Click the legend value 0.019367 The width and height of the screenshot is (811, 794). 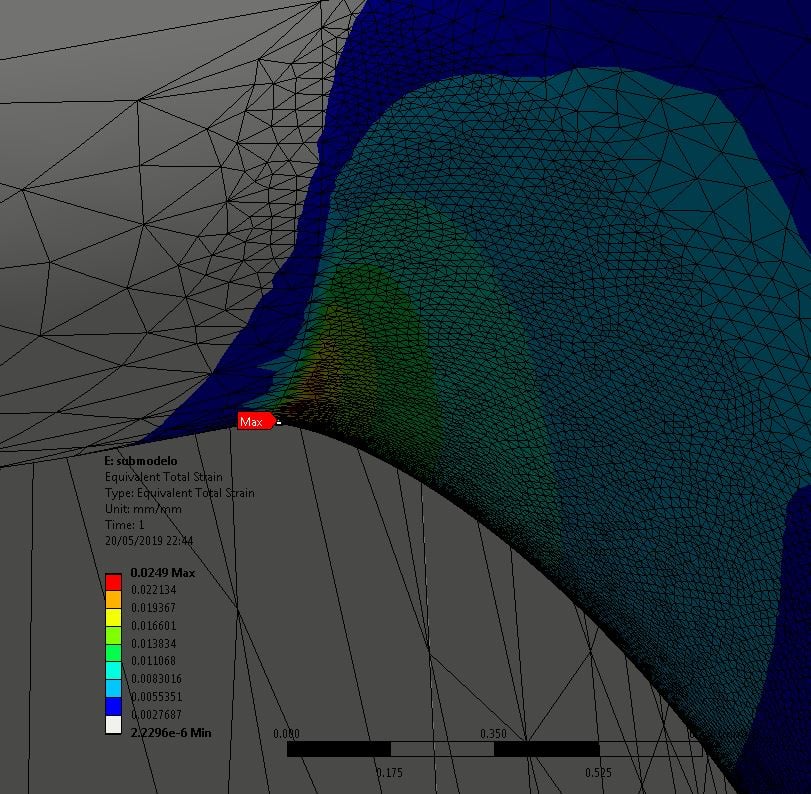(x=154, y=608)
